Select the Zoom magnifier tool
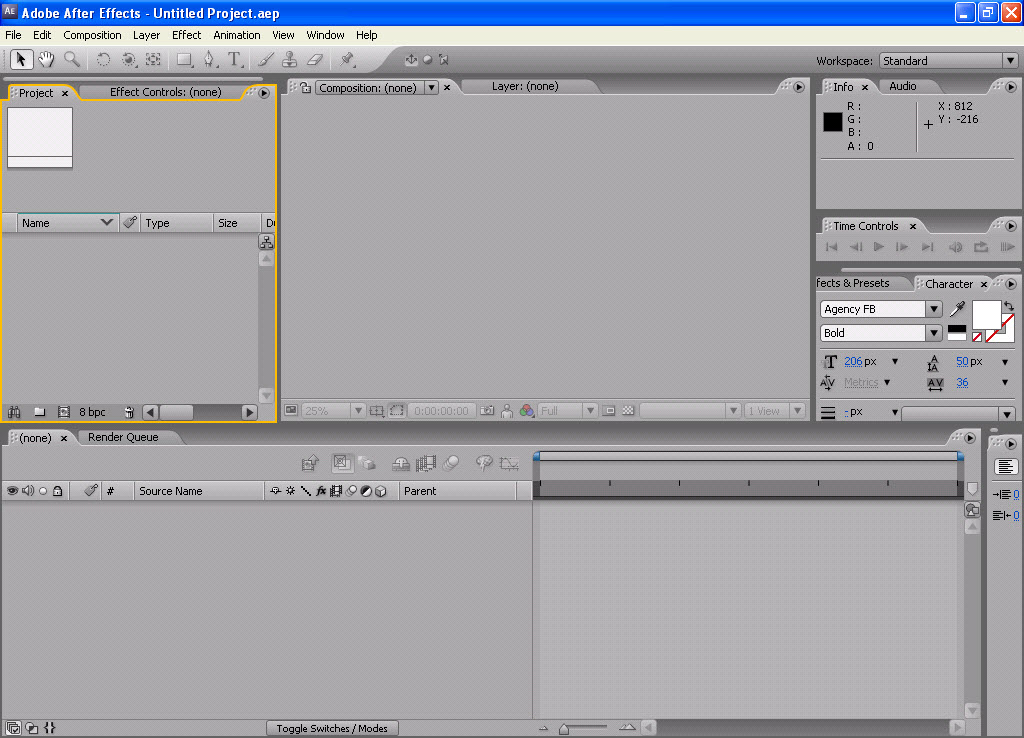 [x=72, y=60]
